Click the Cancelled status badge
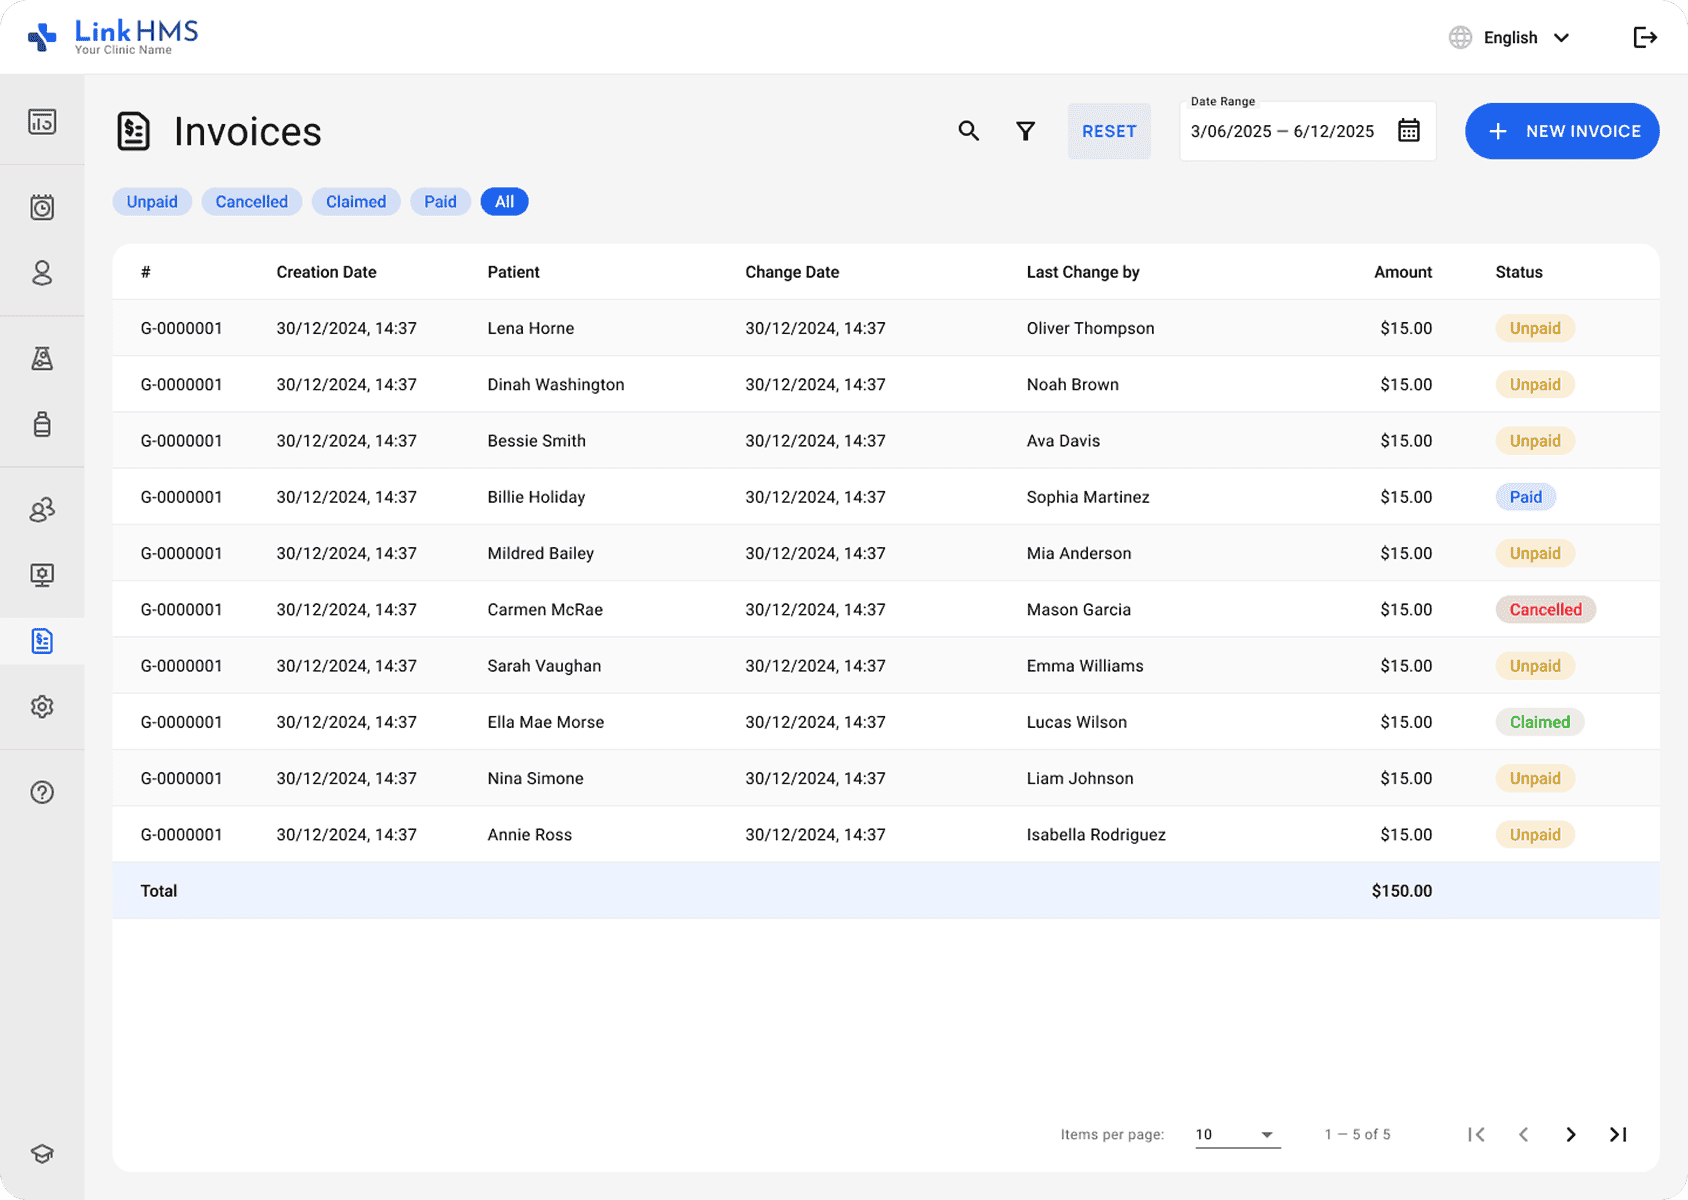 [1546, 609]
